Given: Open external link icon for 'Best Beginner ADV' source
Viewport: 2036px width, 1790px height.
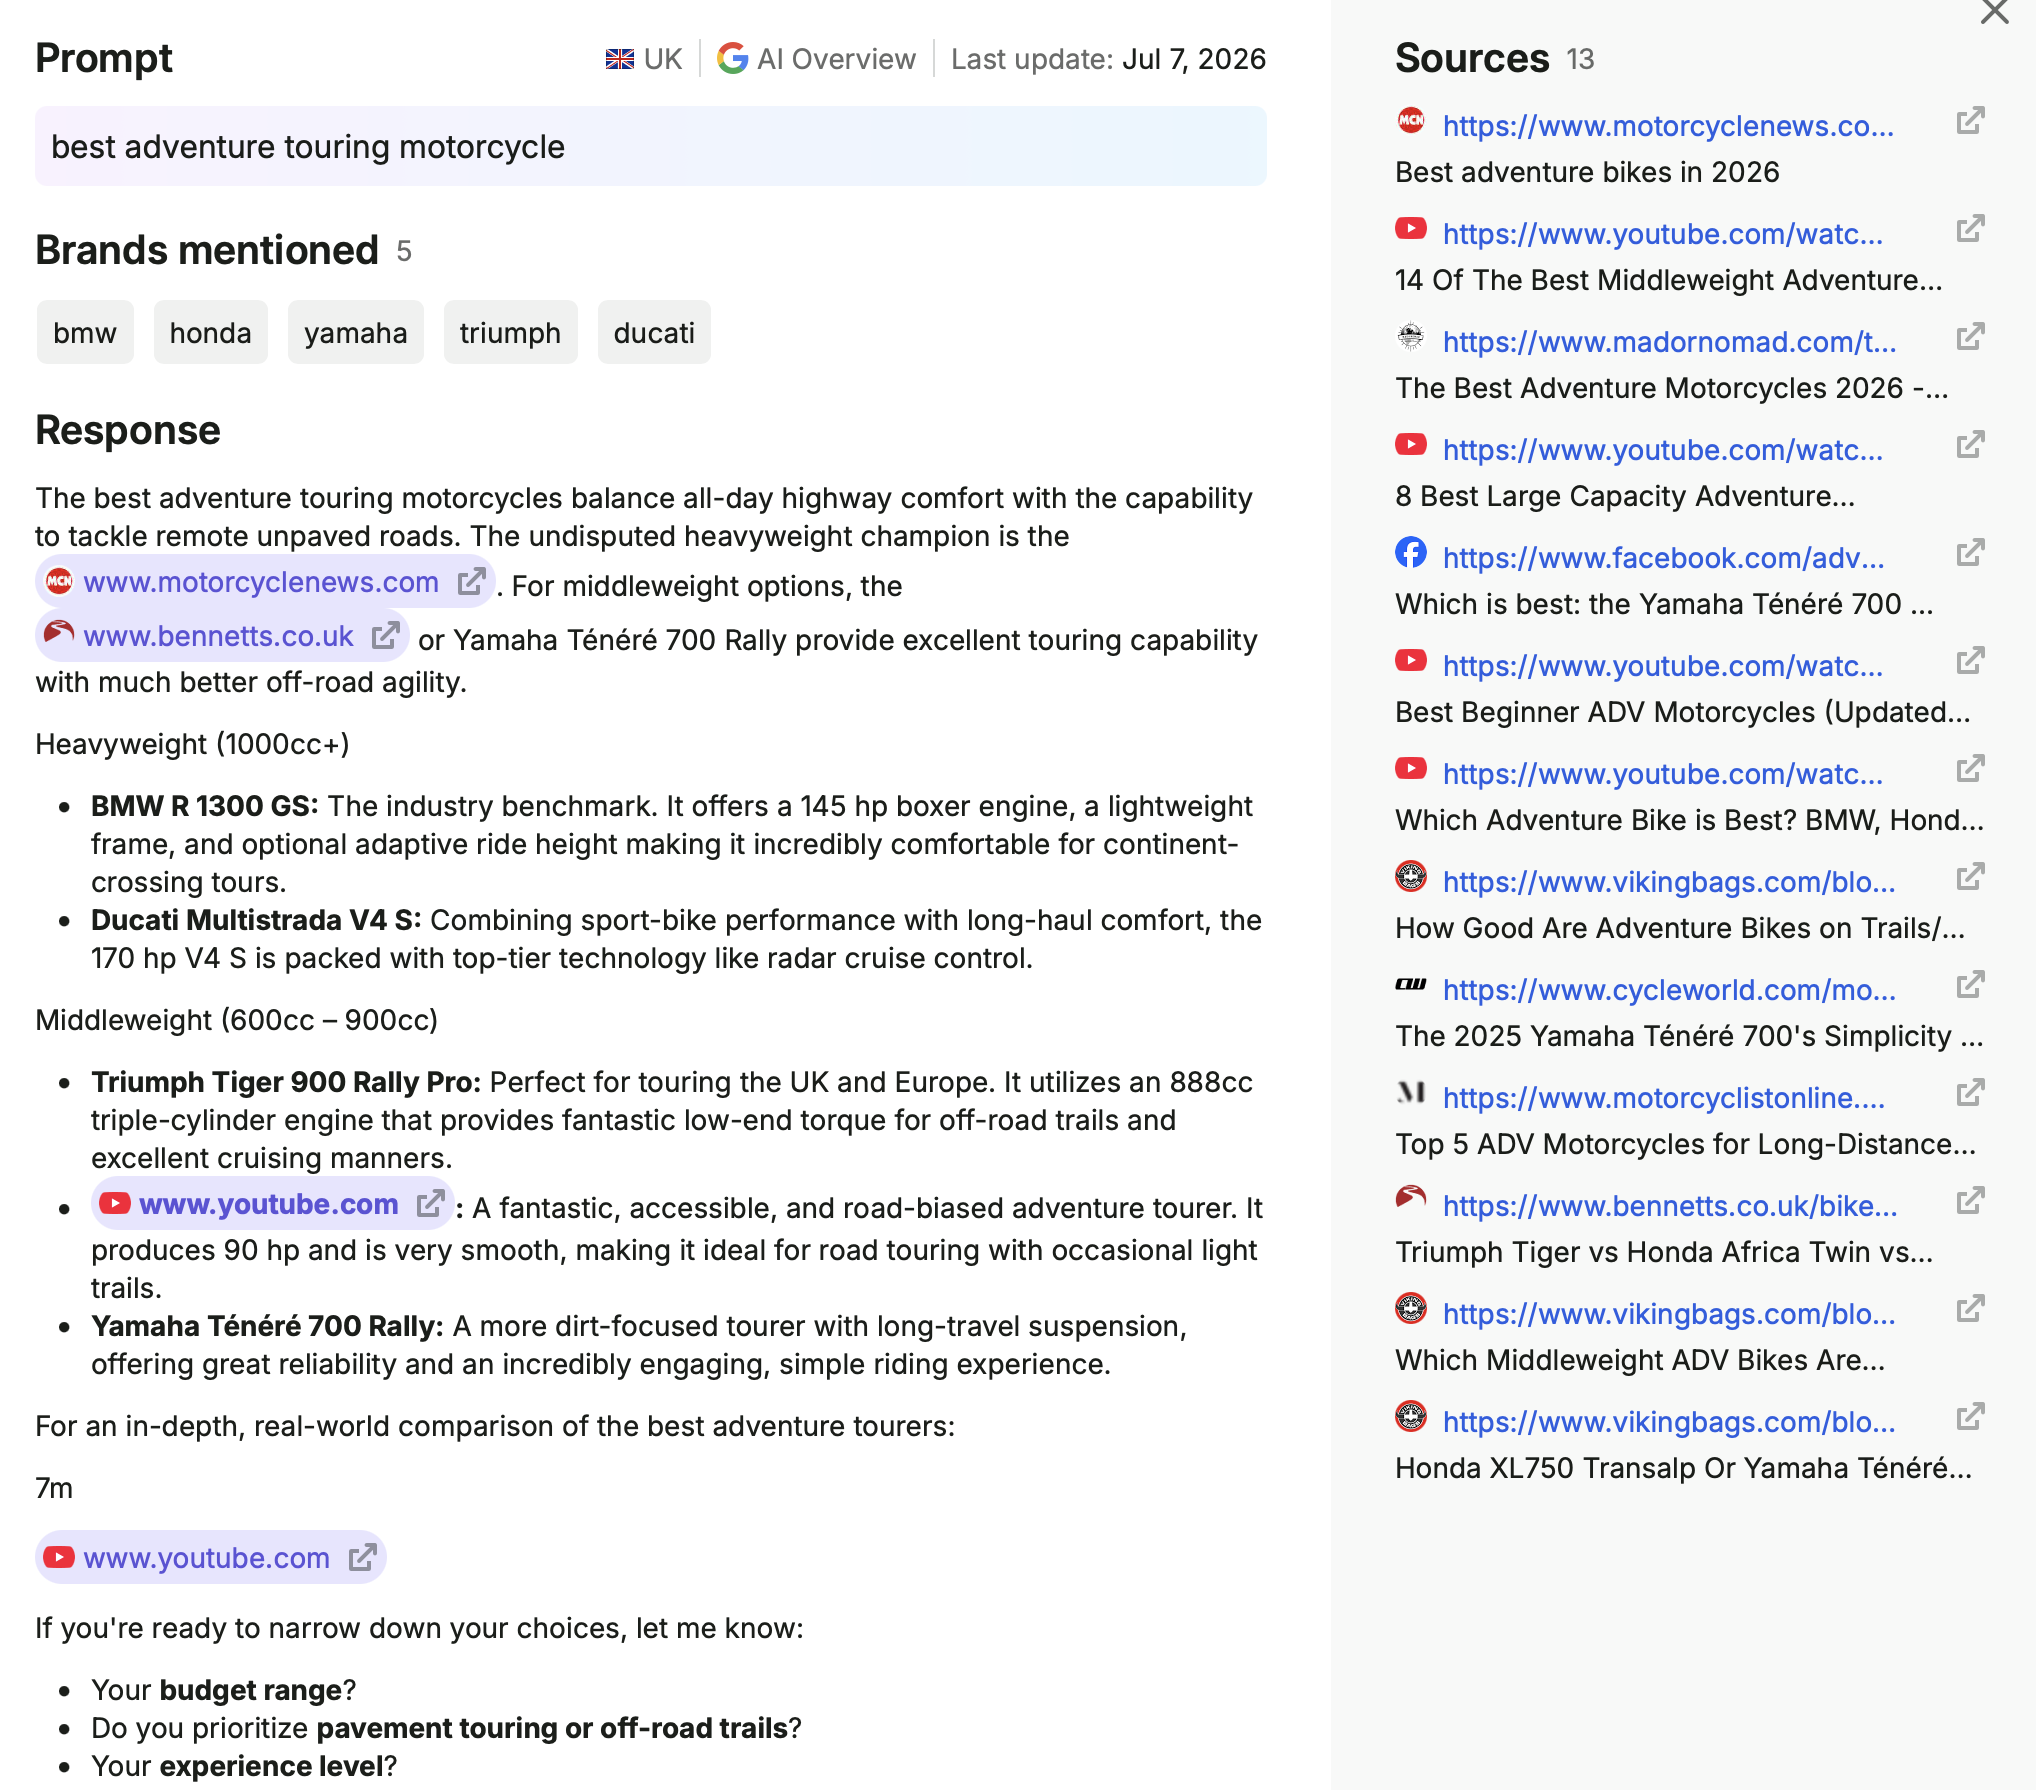Looking at the screenshot, I should point(1970,661).
